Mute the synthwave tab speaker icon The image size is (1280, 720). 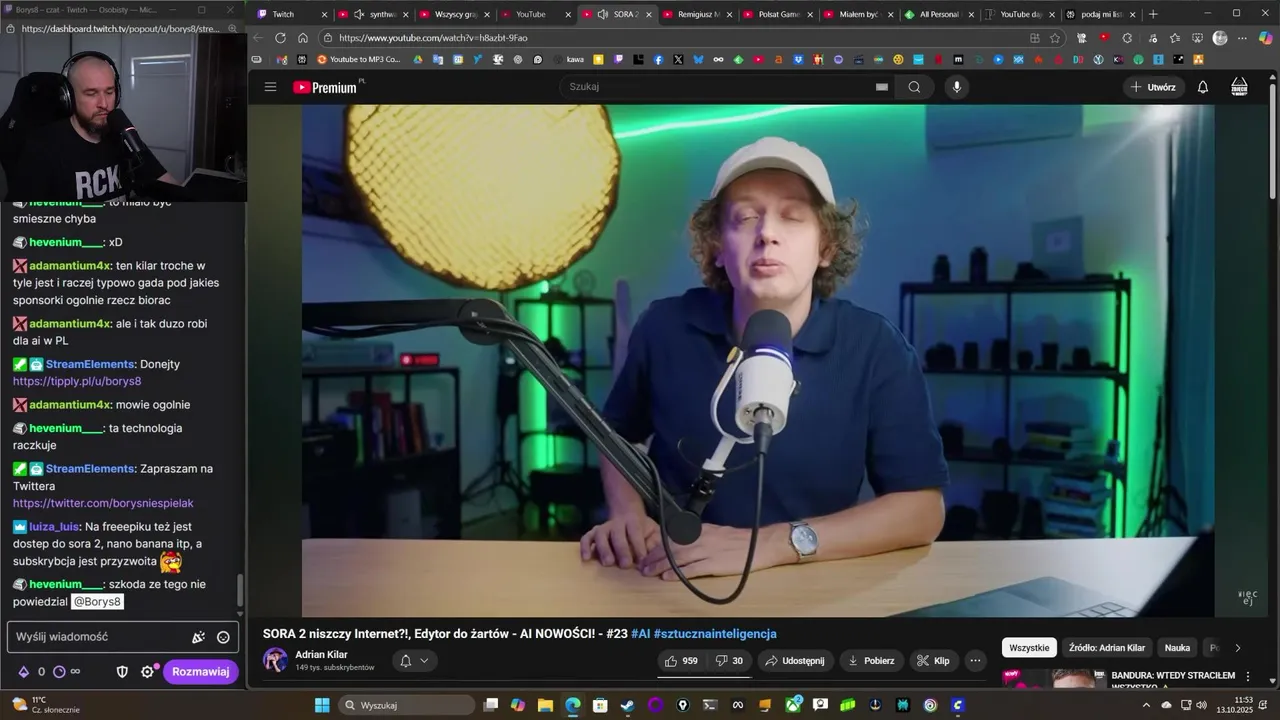click(x=360, y=14)
